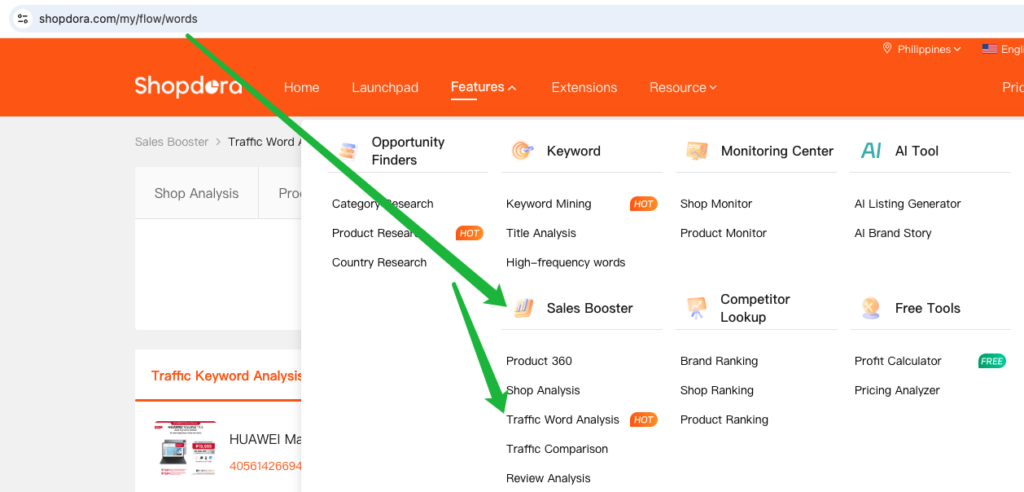Go to the Launchpad page
1024x492 pixels.
pos(385,87)
